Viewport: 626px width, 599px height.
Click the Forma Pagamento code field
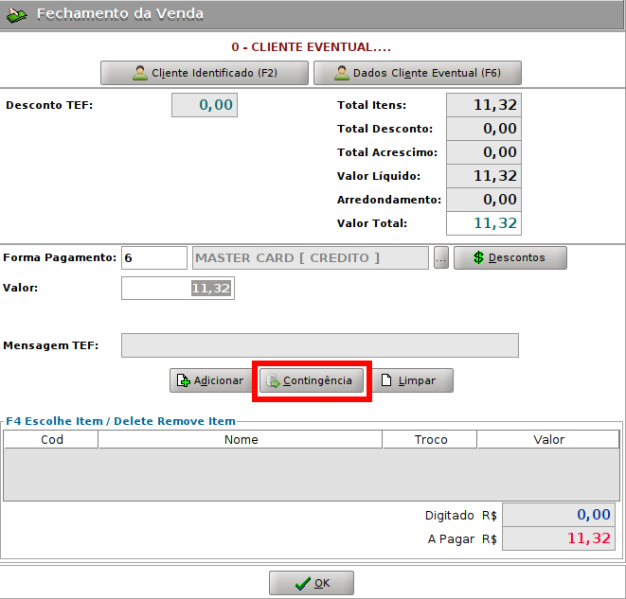pos(154,258)
